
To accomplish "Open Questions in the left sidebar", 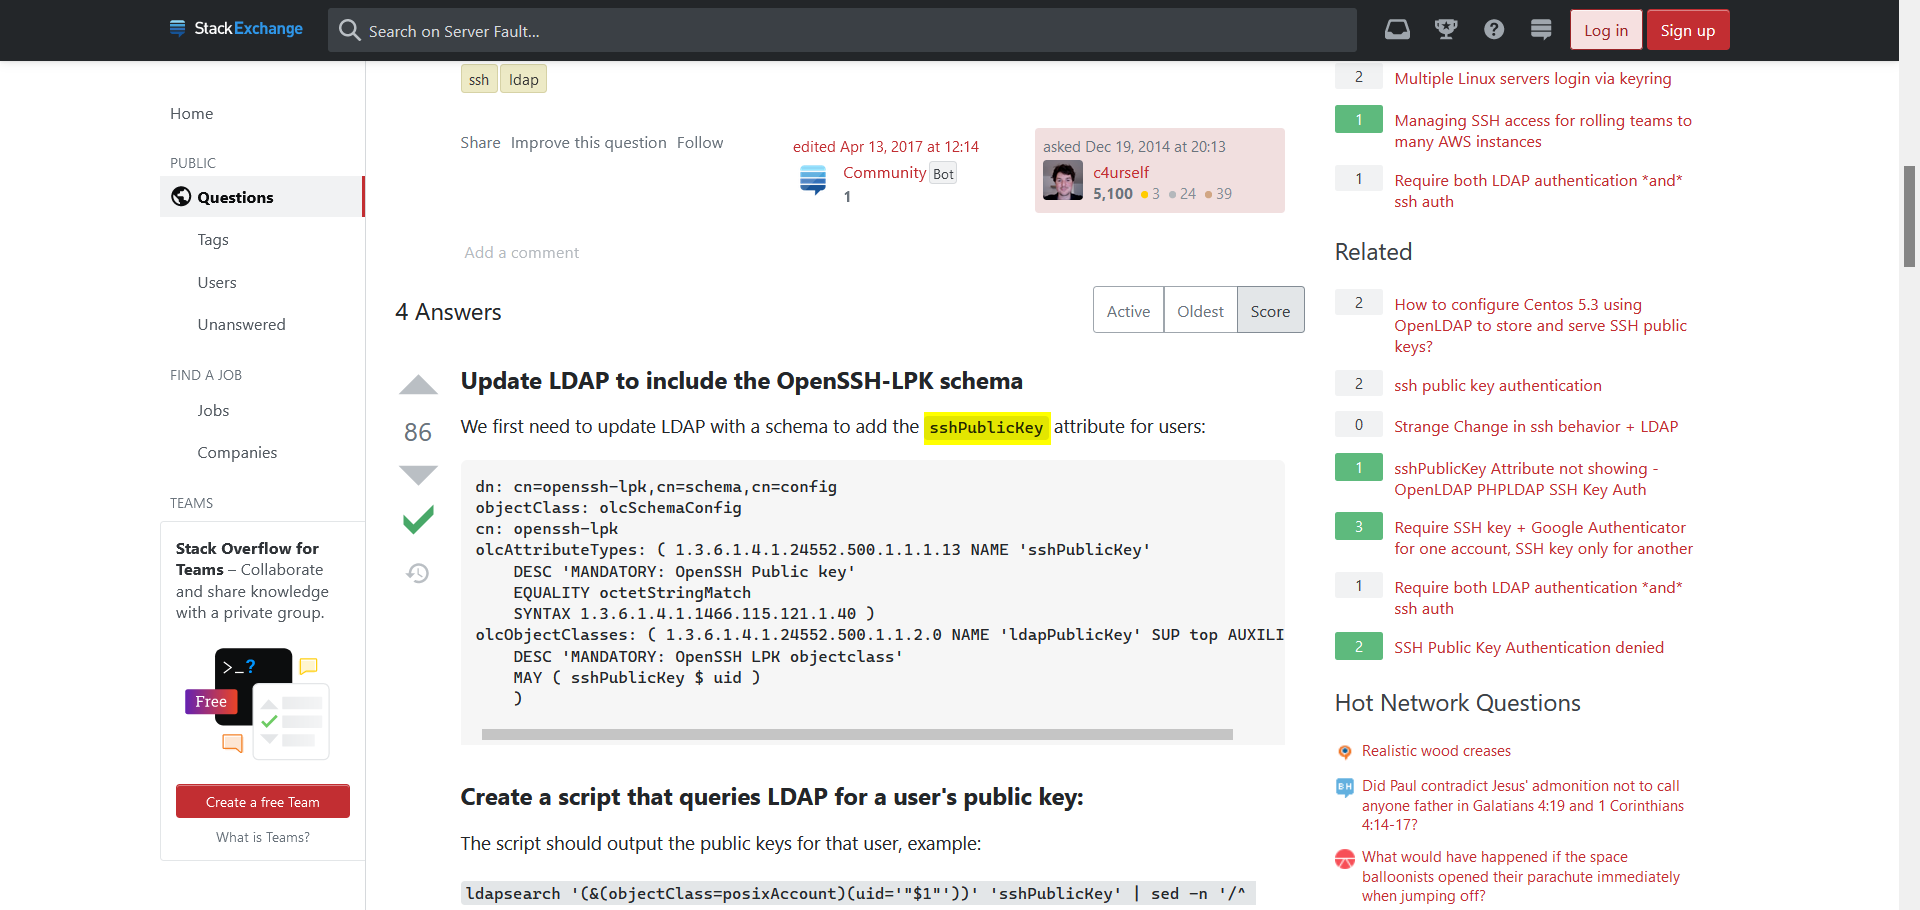I will tap(235, 197).
